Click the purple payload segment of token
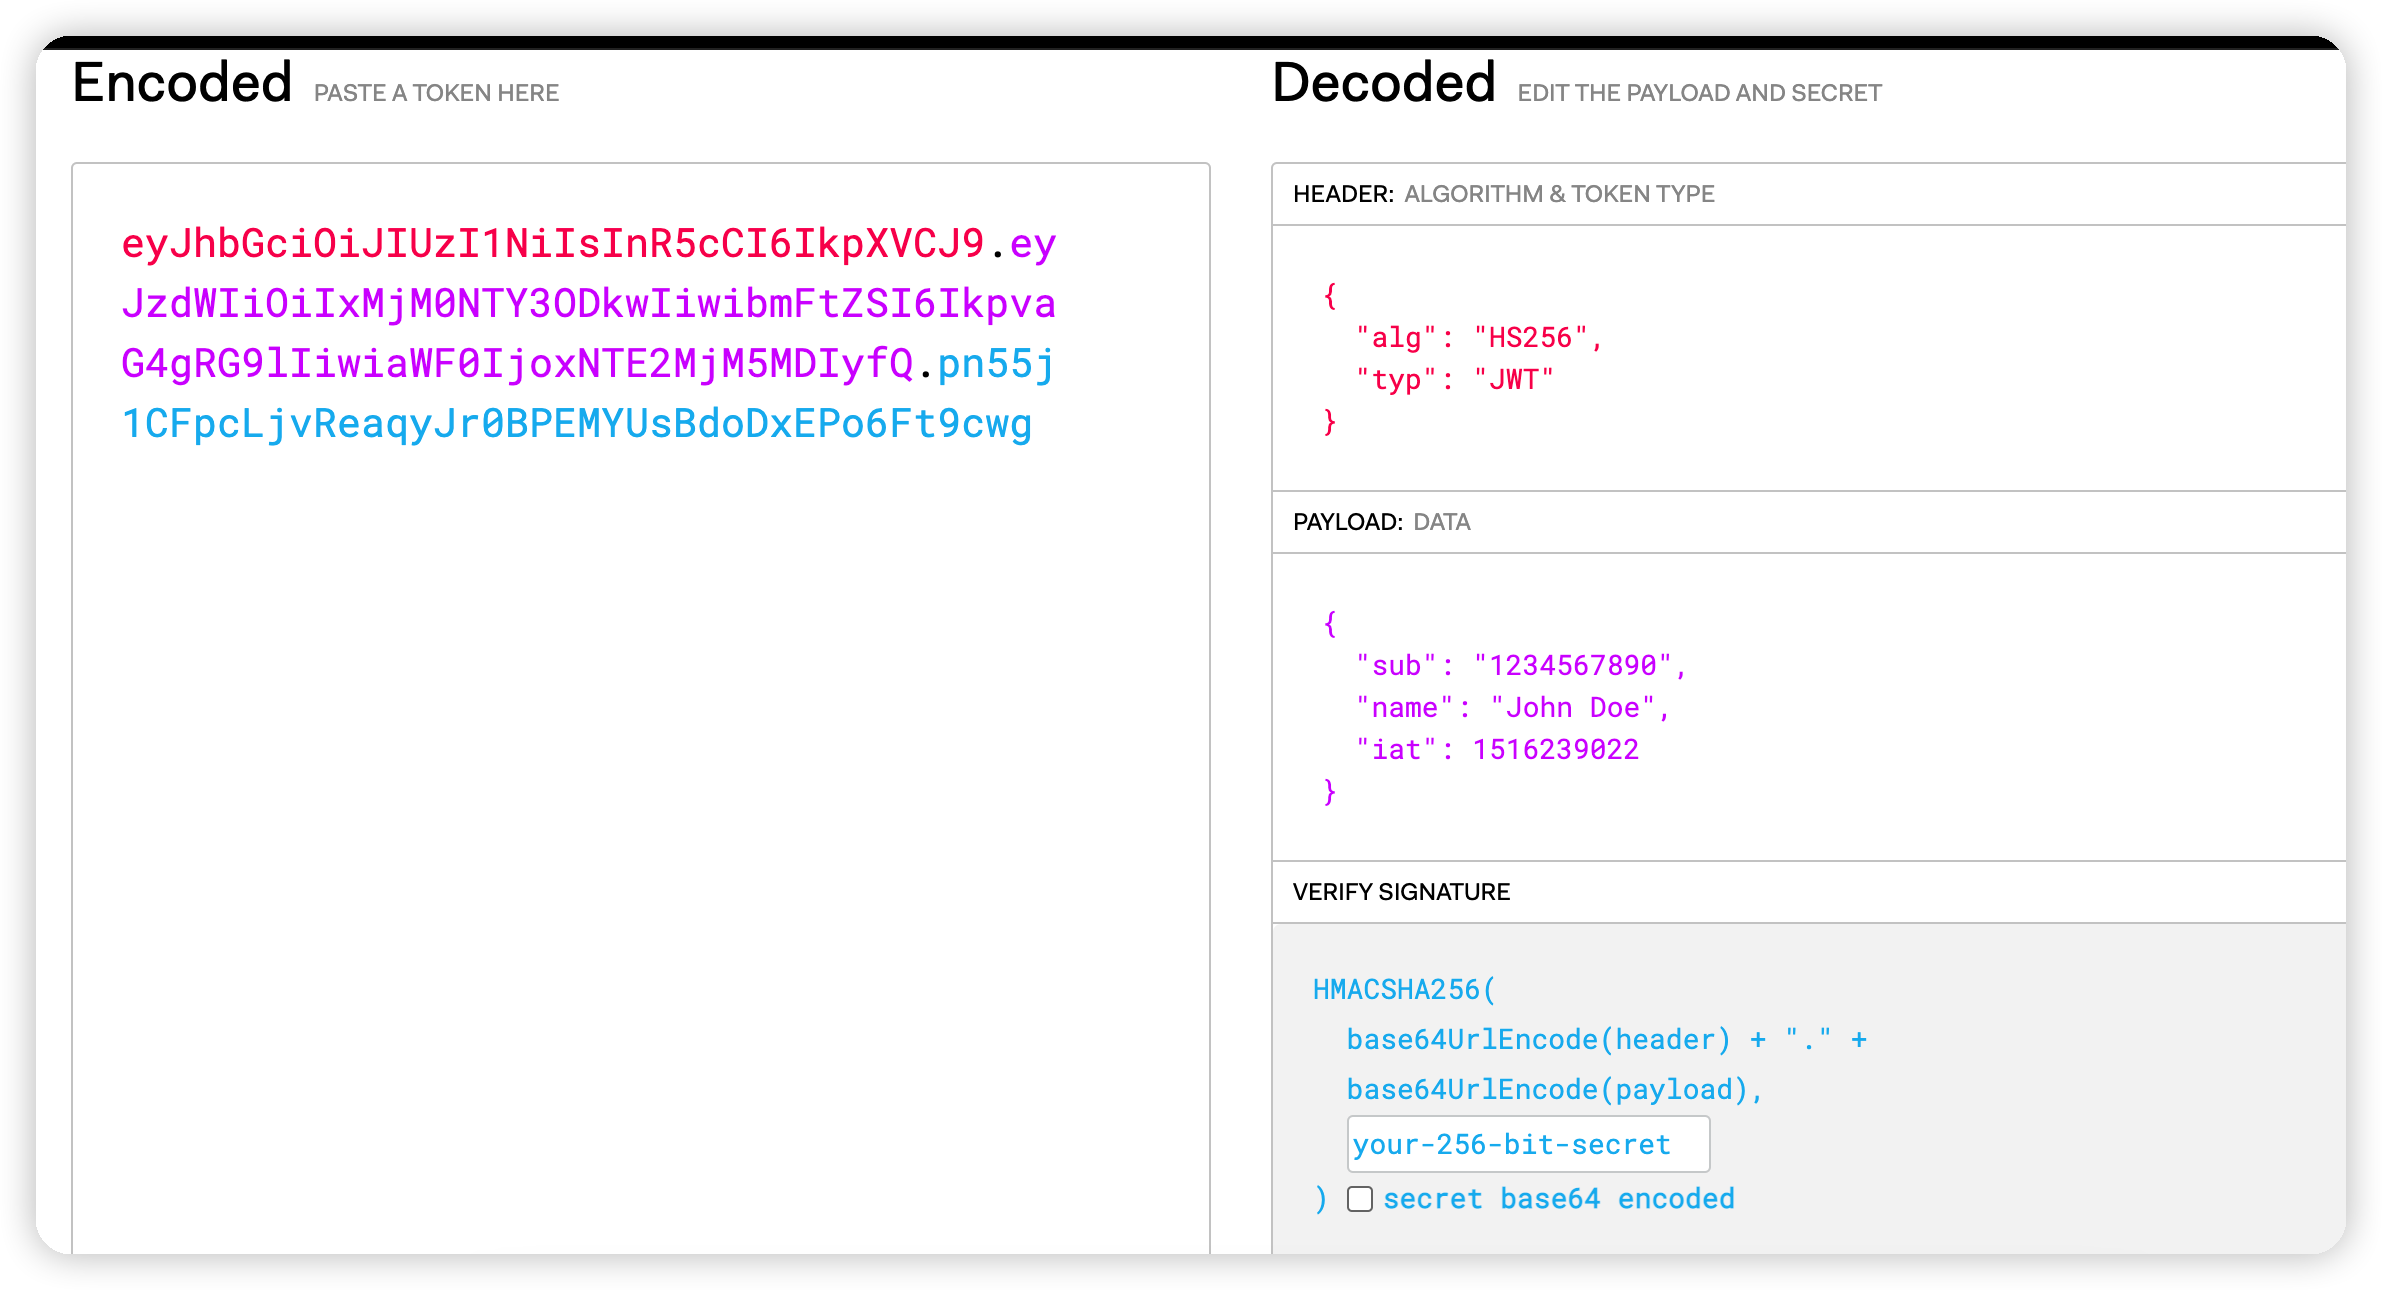This screenshot has width=2382, height=1290. [x=588, y=304]
